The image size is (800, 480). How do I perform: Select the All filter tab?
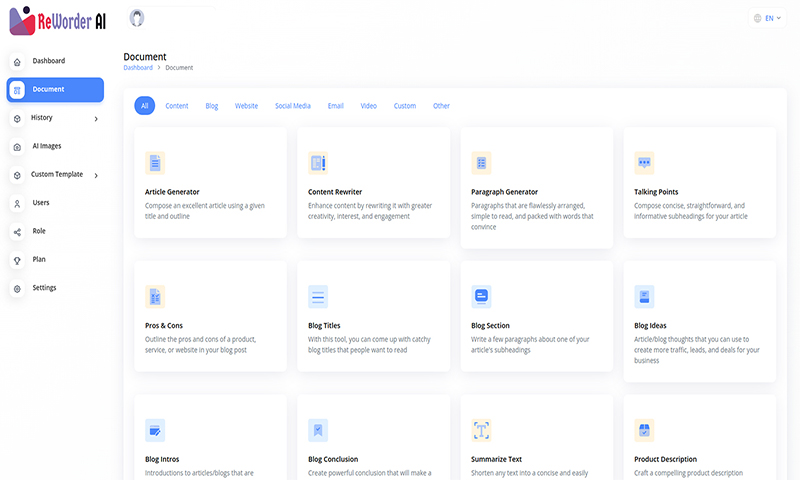[x=144, y=106]
